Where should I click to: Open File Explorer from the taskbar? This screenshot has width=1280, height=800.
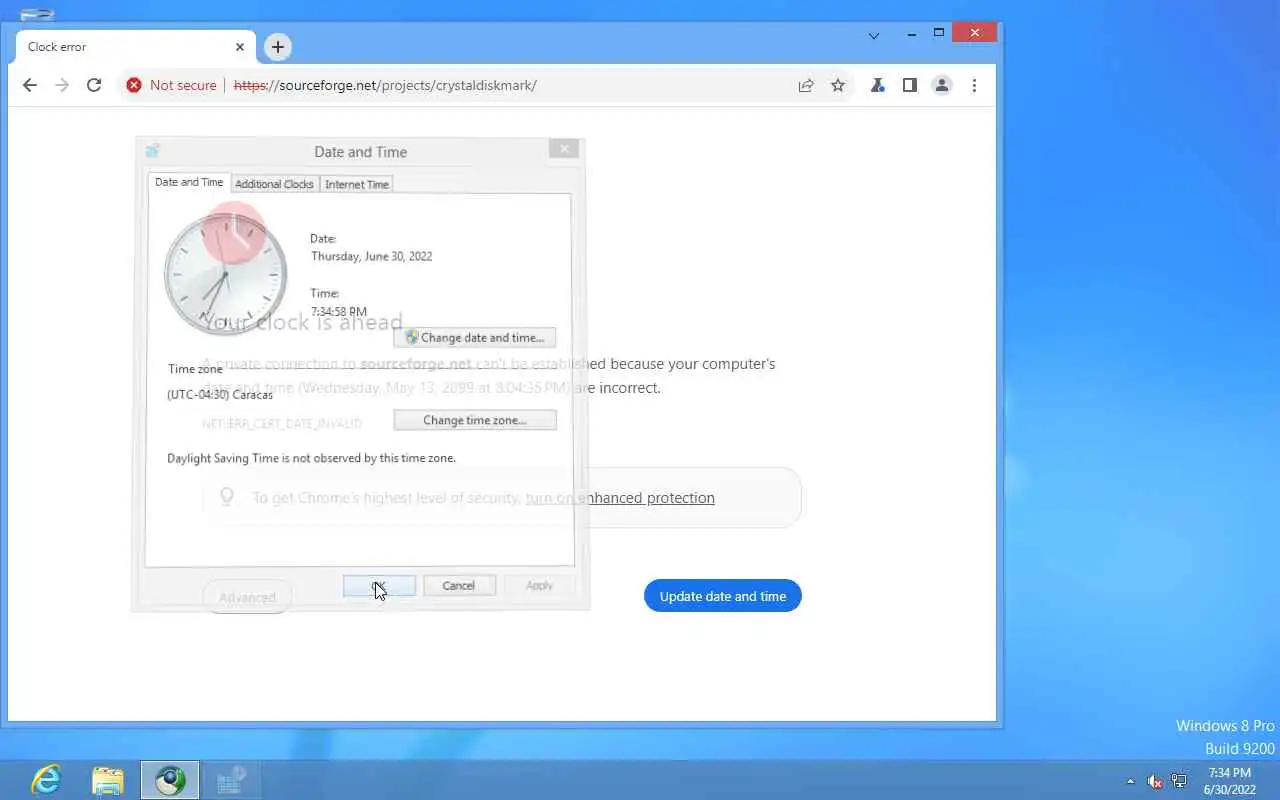click(108, 780)
